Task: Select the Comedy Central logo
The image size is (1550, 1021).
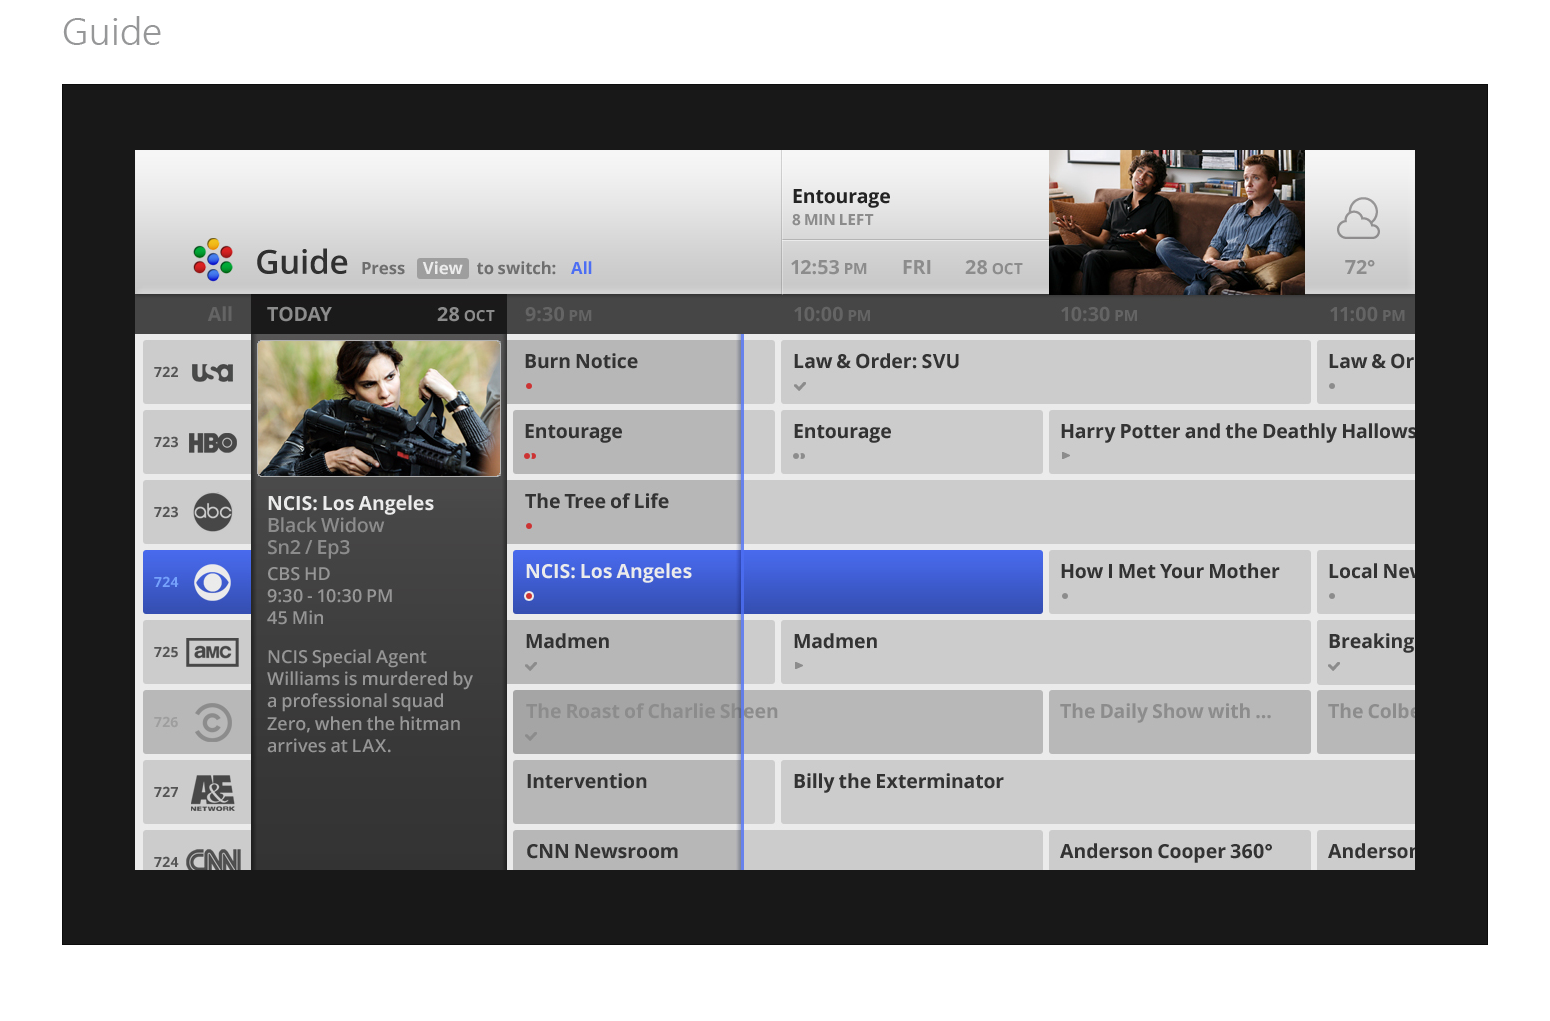Action: point(212,722)
